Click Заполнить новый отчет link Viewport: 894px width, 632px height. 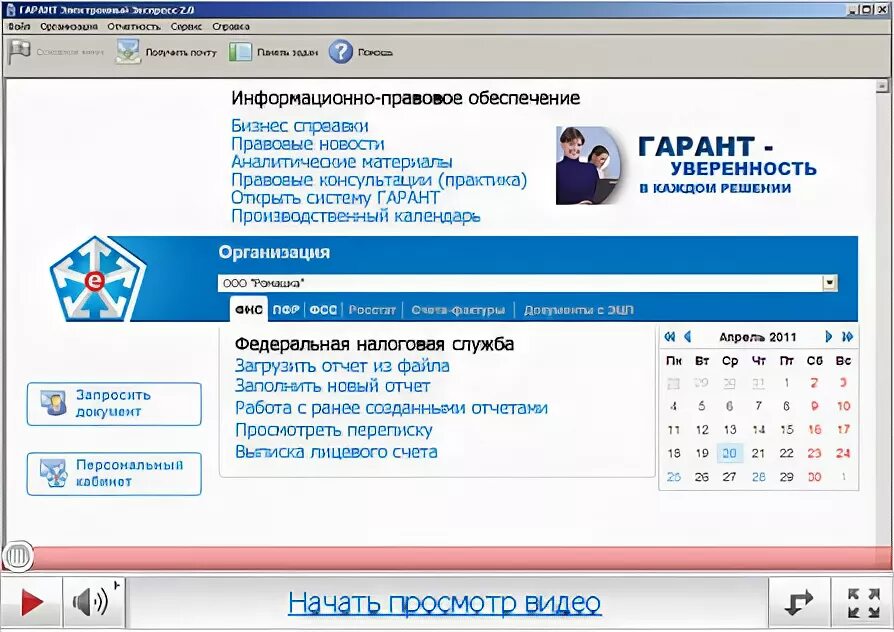(332, 386)
